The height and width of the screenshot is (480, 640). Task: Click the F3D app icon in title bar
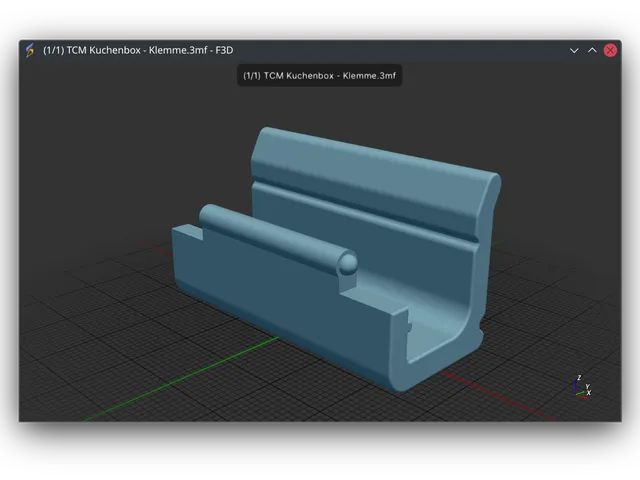point(30,50)
